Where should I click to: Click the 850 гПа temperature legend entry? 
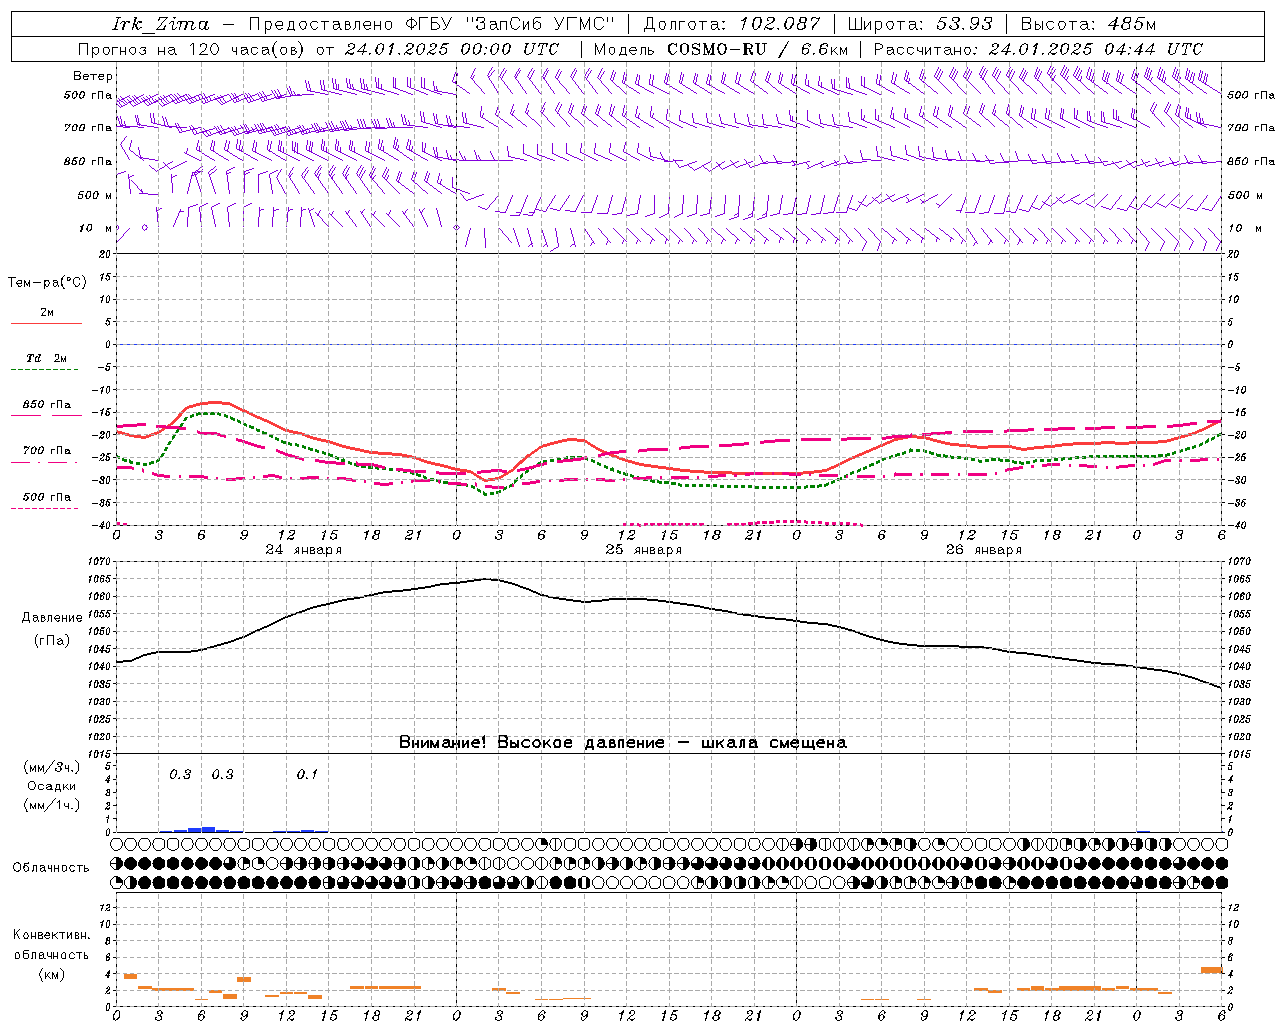(47, 406)
